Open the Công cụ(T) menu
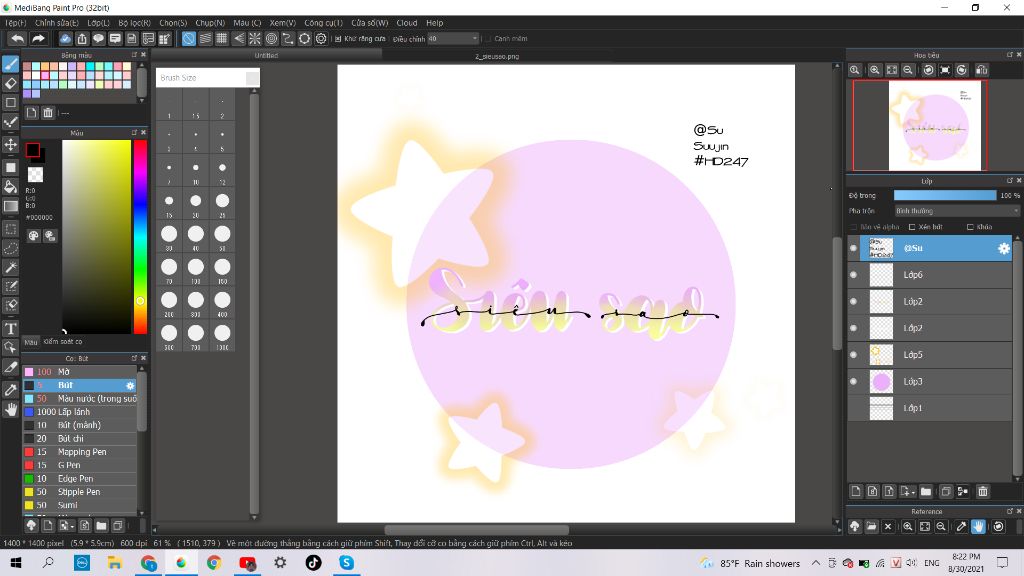1024x576 pixels. pyautogui.click(x=323, y=23)
